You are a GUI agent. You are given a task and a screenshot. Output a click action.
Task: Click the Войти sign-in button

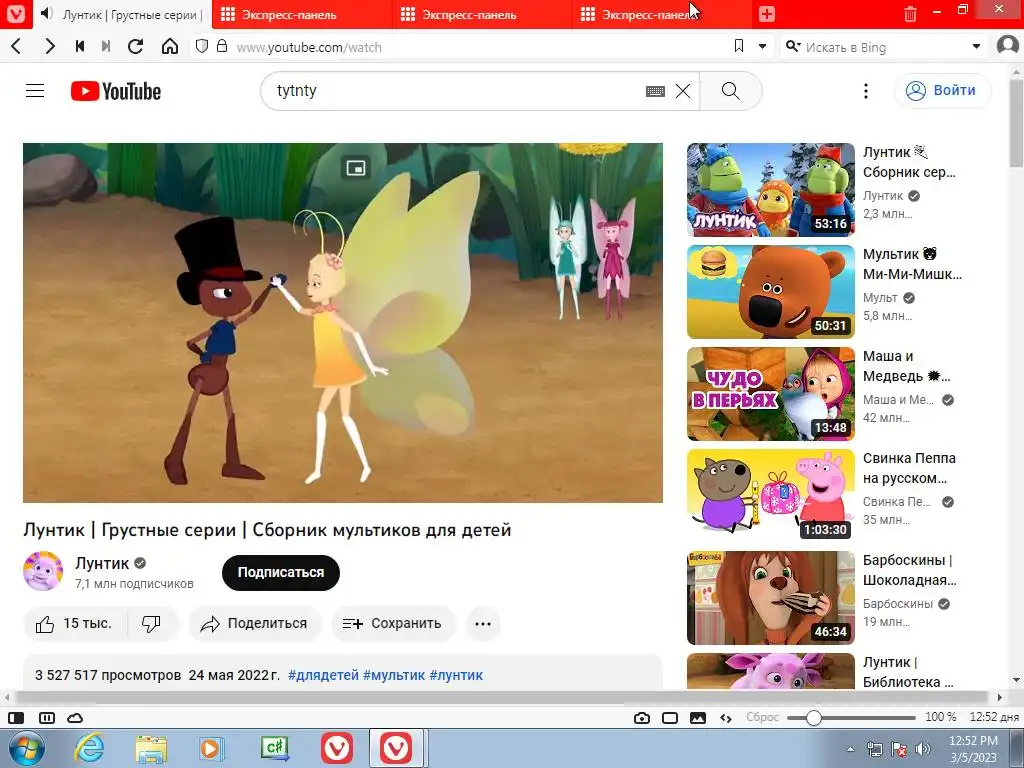click(x=942, y=91)
